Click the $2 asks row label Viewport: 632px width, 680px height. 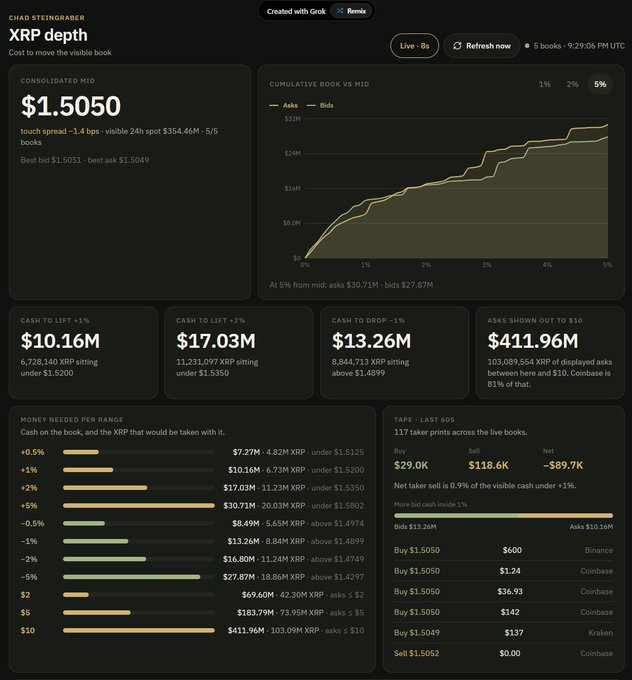click(26, 595)
